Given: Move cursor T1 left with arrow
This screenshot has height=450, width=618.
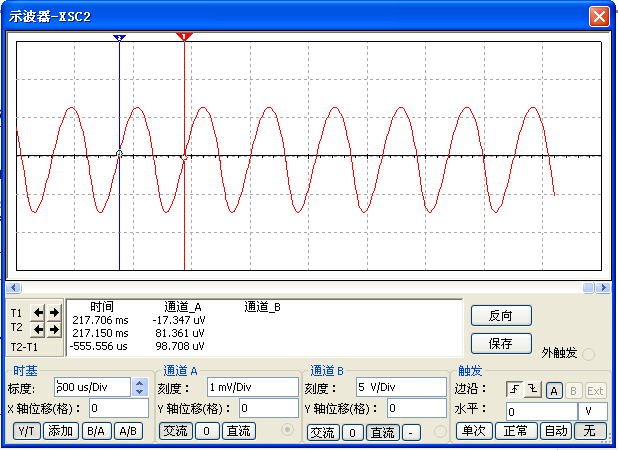Looking at the screenshot, I should 39,312.
